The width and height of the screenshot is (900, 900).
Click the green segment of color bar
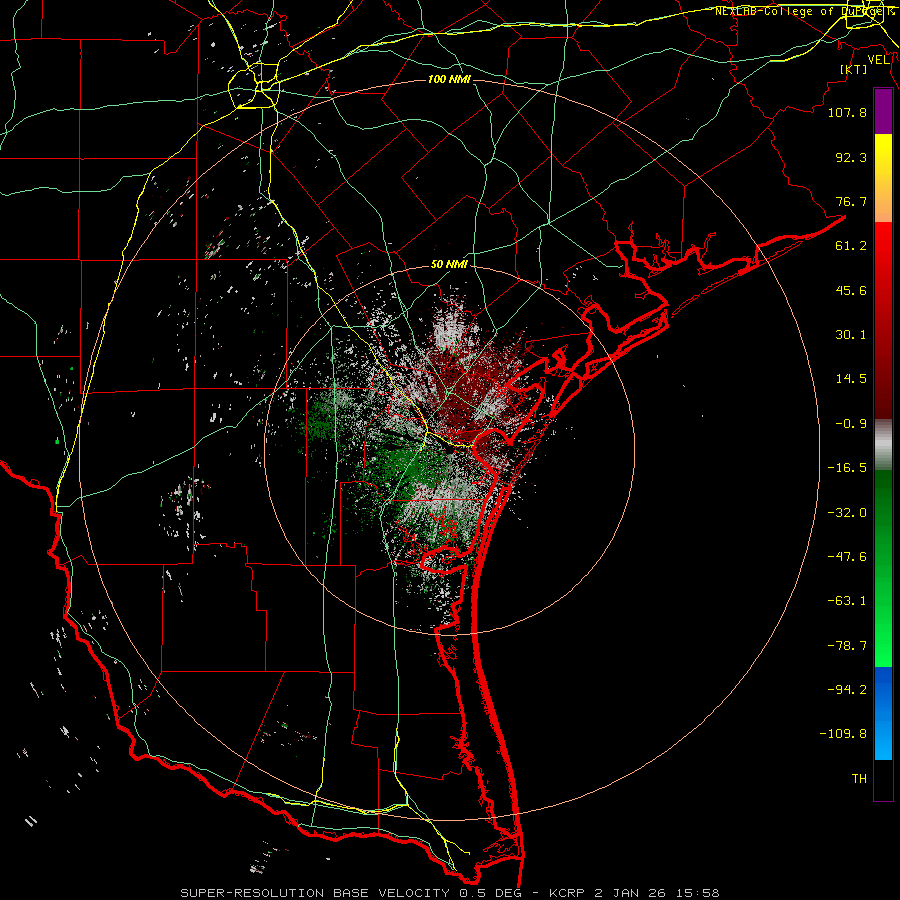coord(883,568)
